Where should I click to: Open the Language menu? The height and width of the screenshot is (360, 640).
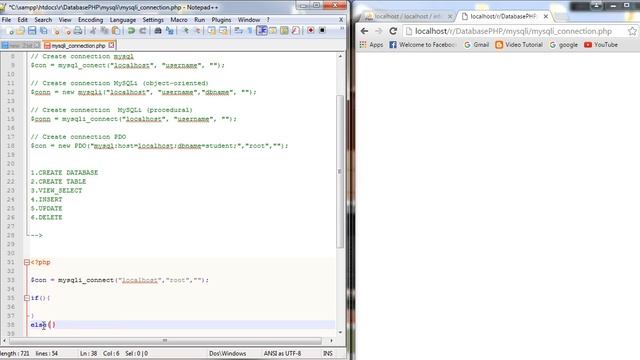click(x=122, y=20)
